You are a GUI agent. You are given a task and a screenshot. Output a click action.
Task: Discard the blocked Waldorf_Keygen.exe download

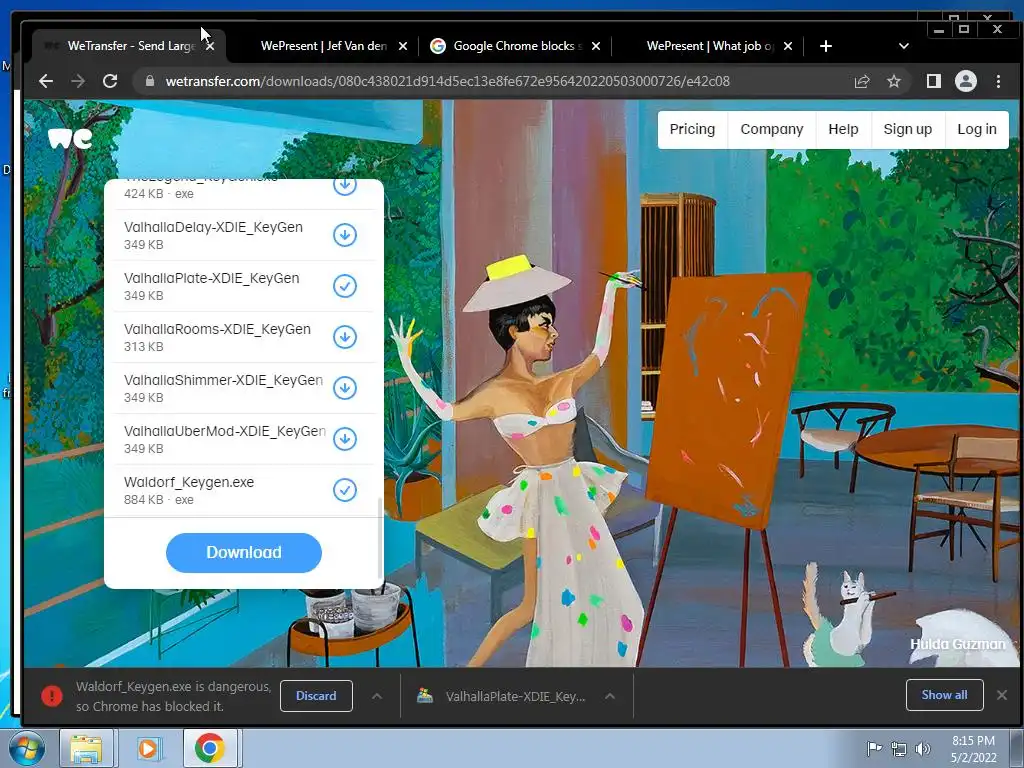(316, 696)
